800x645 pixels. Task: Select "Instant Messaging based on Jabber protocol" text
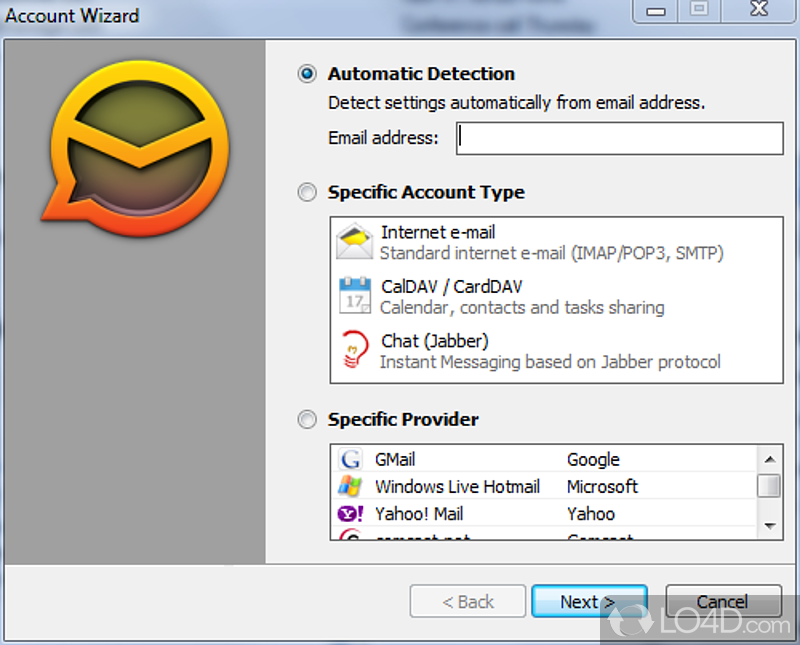pyautogui.click(x=550, y=362)
